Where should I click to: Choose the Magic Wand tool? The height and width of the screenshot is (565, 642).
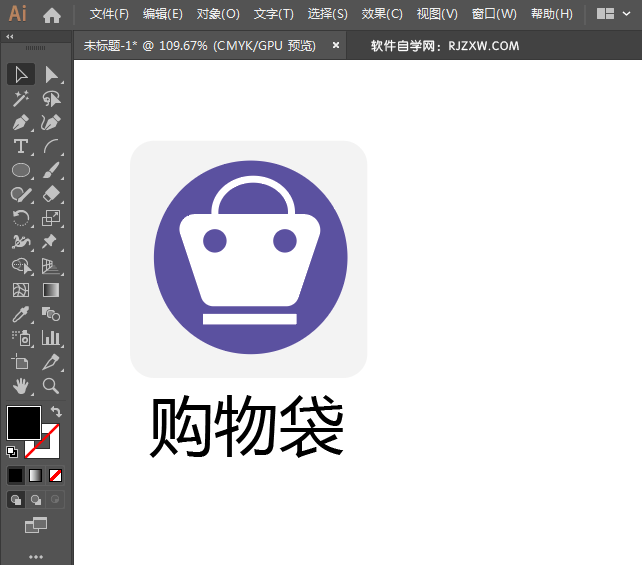click(21, 99)
